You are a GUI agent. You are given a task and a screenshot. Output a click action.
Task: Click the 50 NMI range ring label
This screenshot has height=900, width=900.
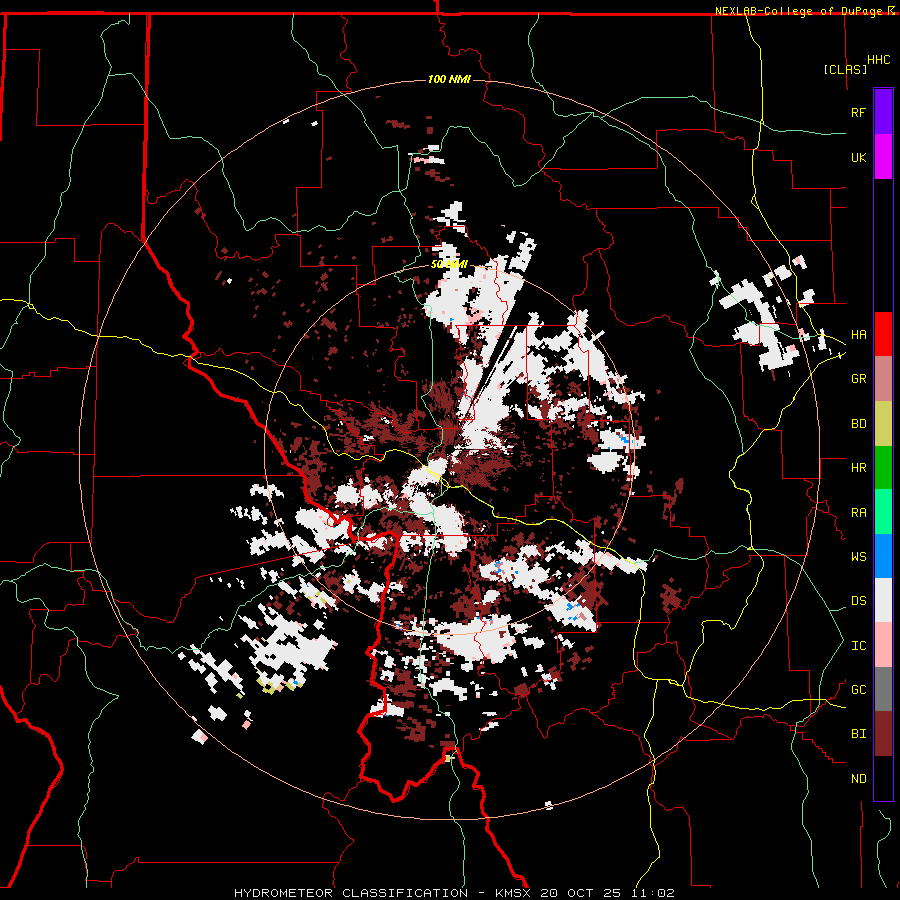click(x=449, y=264)
